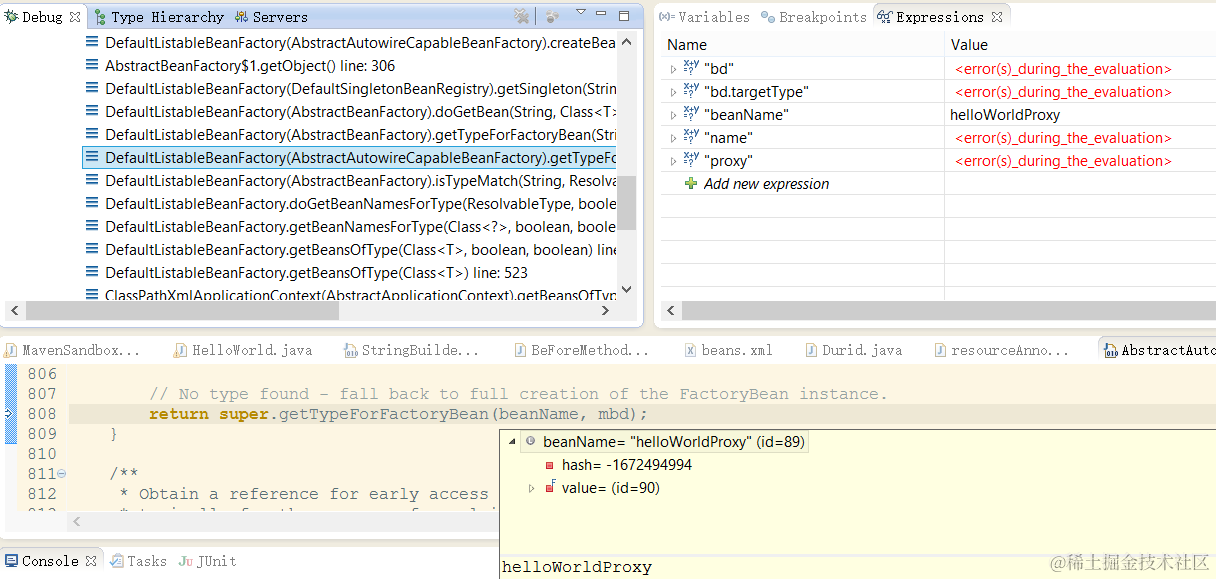1216x579 pixels.
Task: Expand the "bd" expression
Action: coord(673,70)
